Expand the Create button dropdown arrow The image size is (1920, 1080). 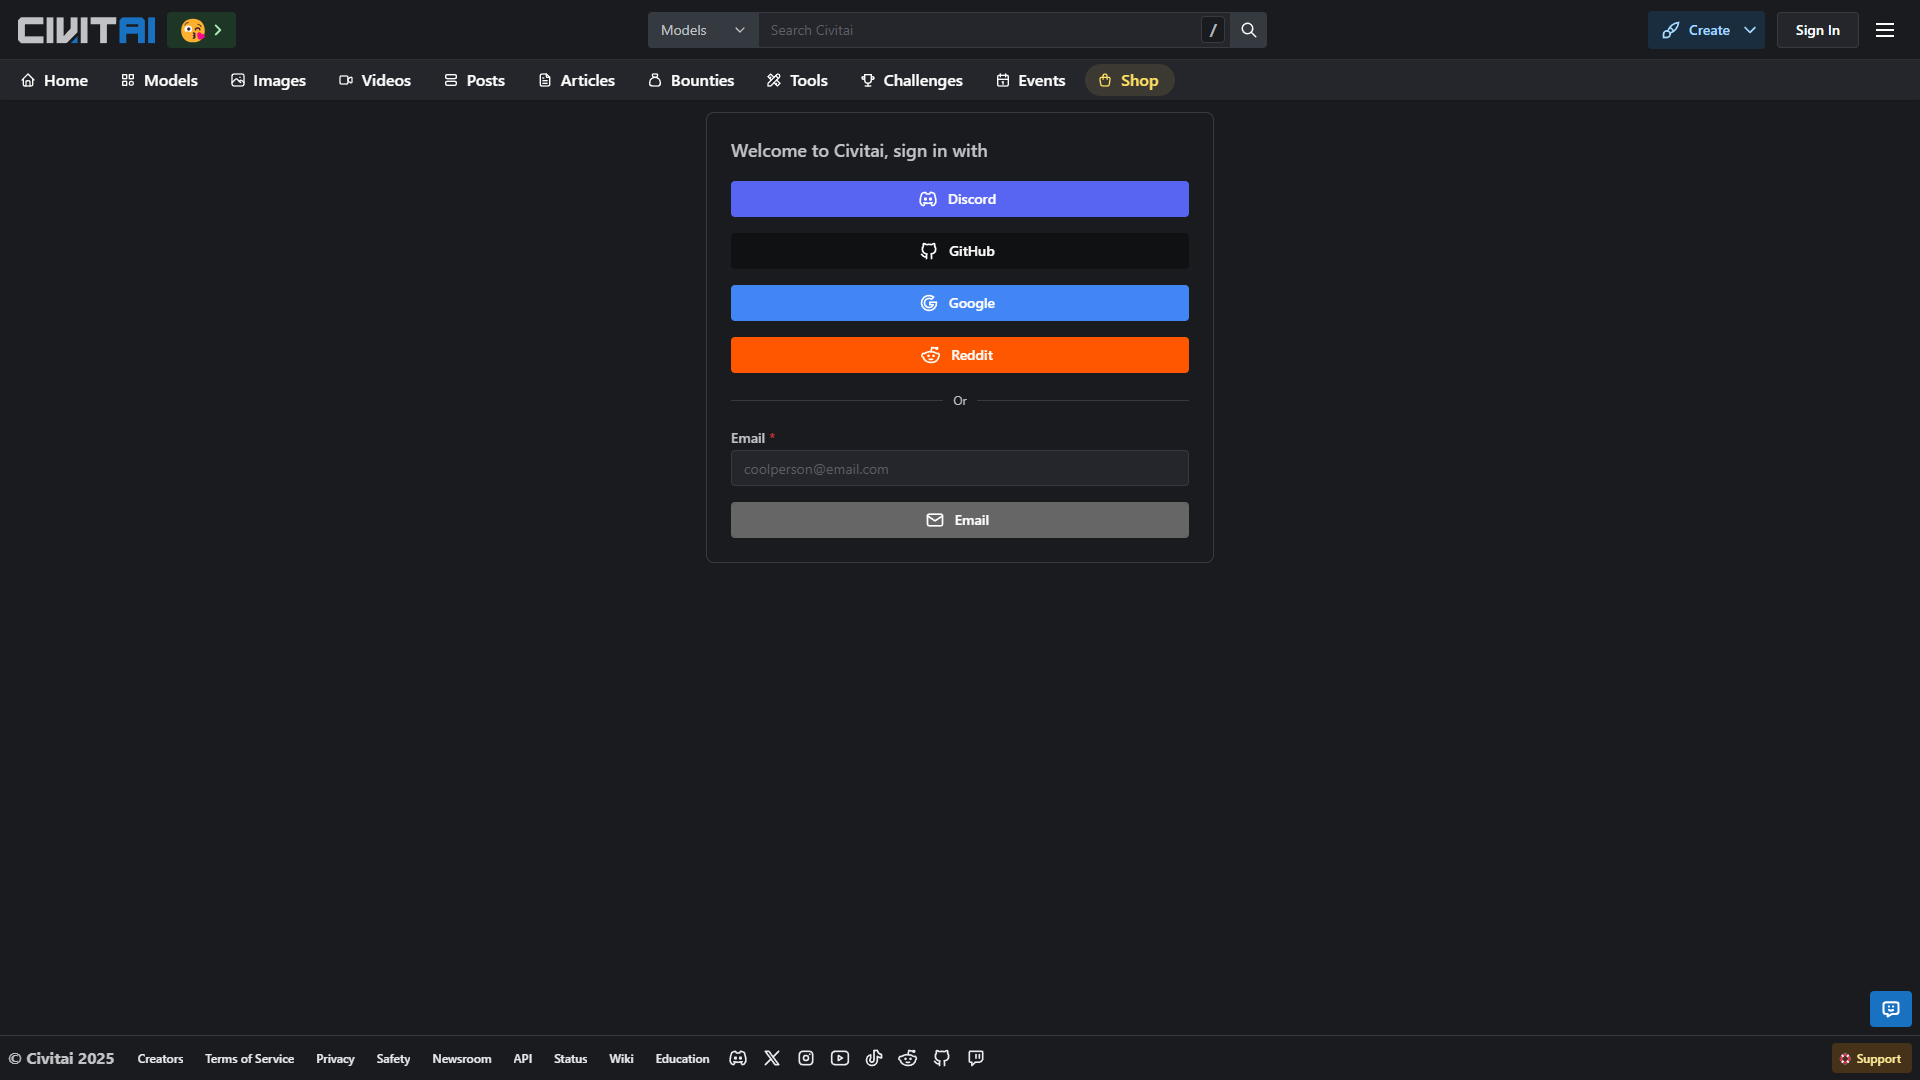[x=1750, y=30]
